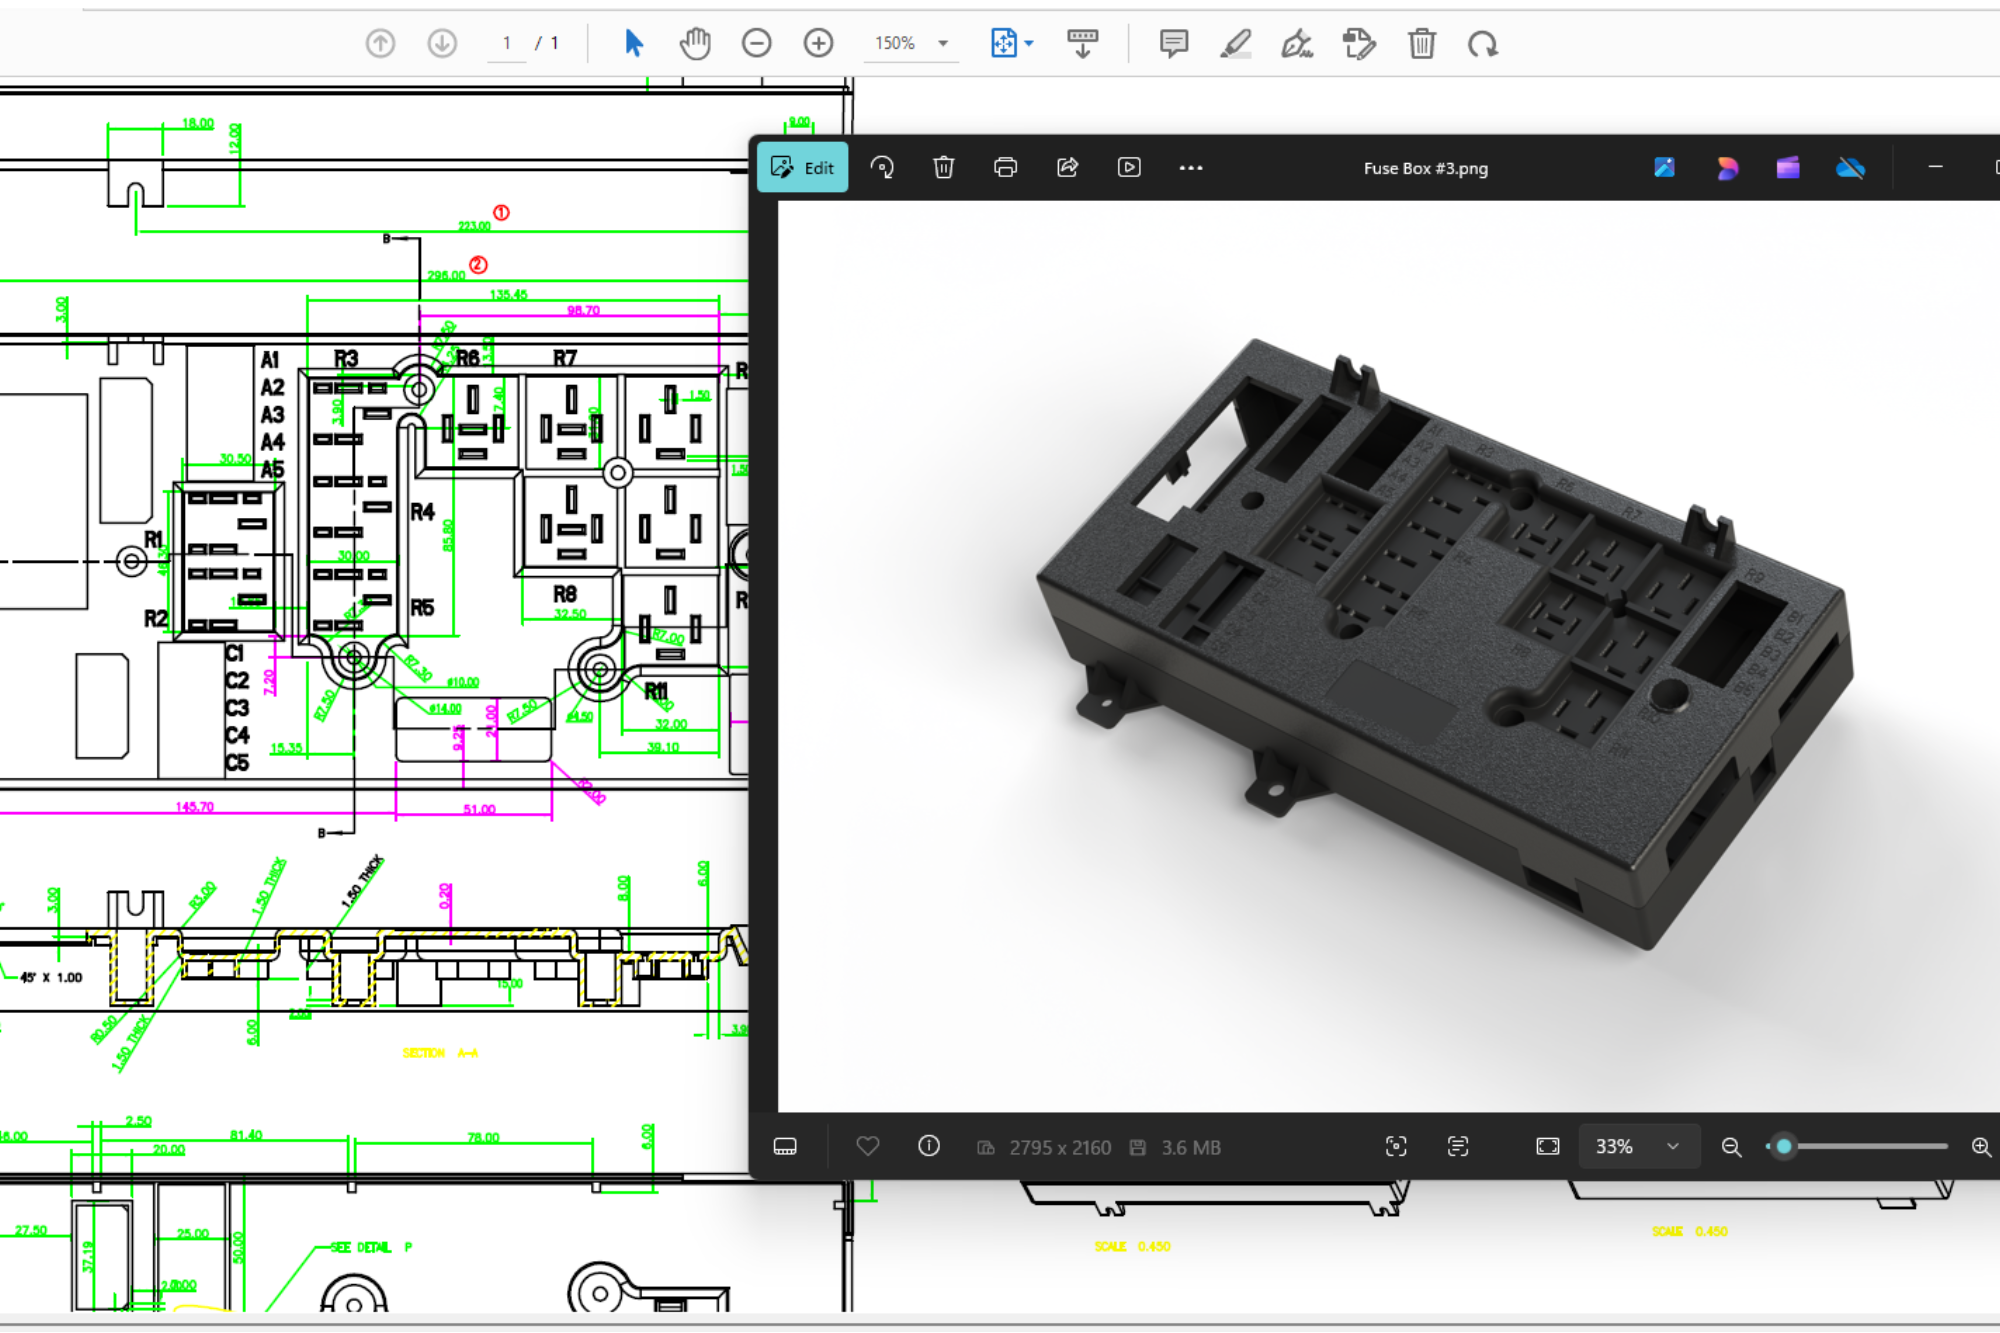Viewport: 2000px width, 1333px height.
Task: Click the 2795 x 2160 dimensions text
Action: point(1060,1147)
